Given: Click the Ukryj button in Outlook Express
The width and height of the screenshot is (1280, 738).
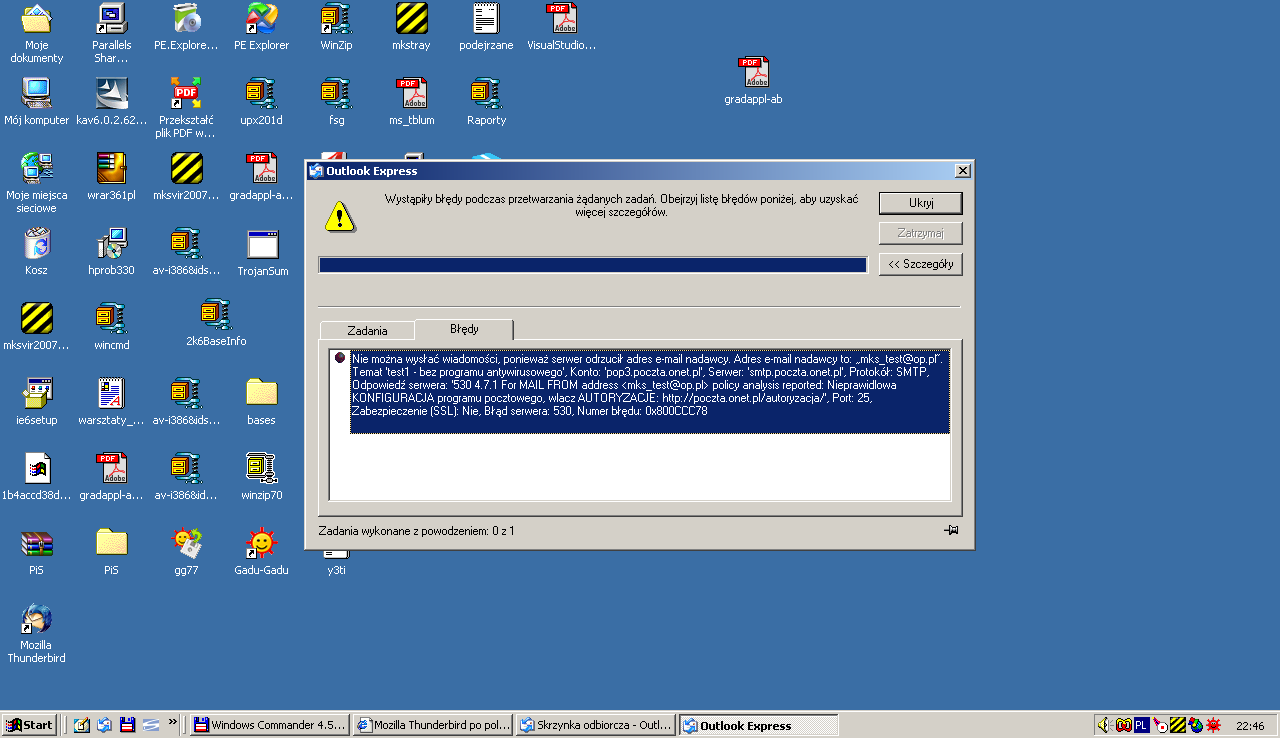Looking at the screenshot, I should click(920, 203).
